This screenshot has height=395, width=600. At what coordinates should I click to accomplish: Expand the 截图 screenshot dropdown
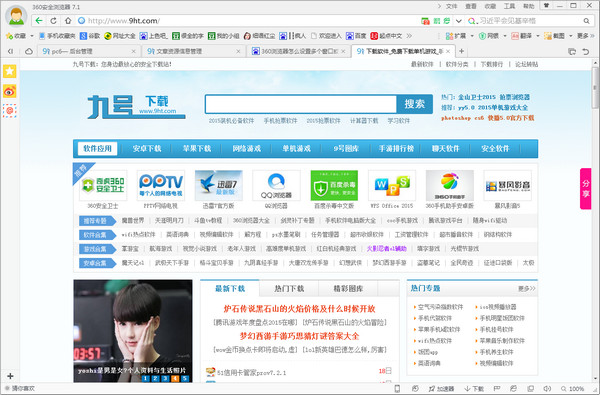click(570, 36)
